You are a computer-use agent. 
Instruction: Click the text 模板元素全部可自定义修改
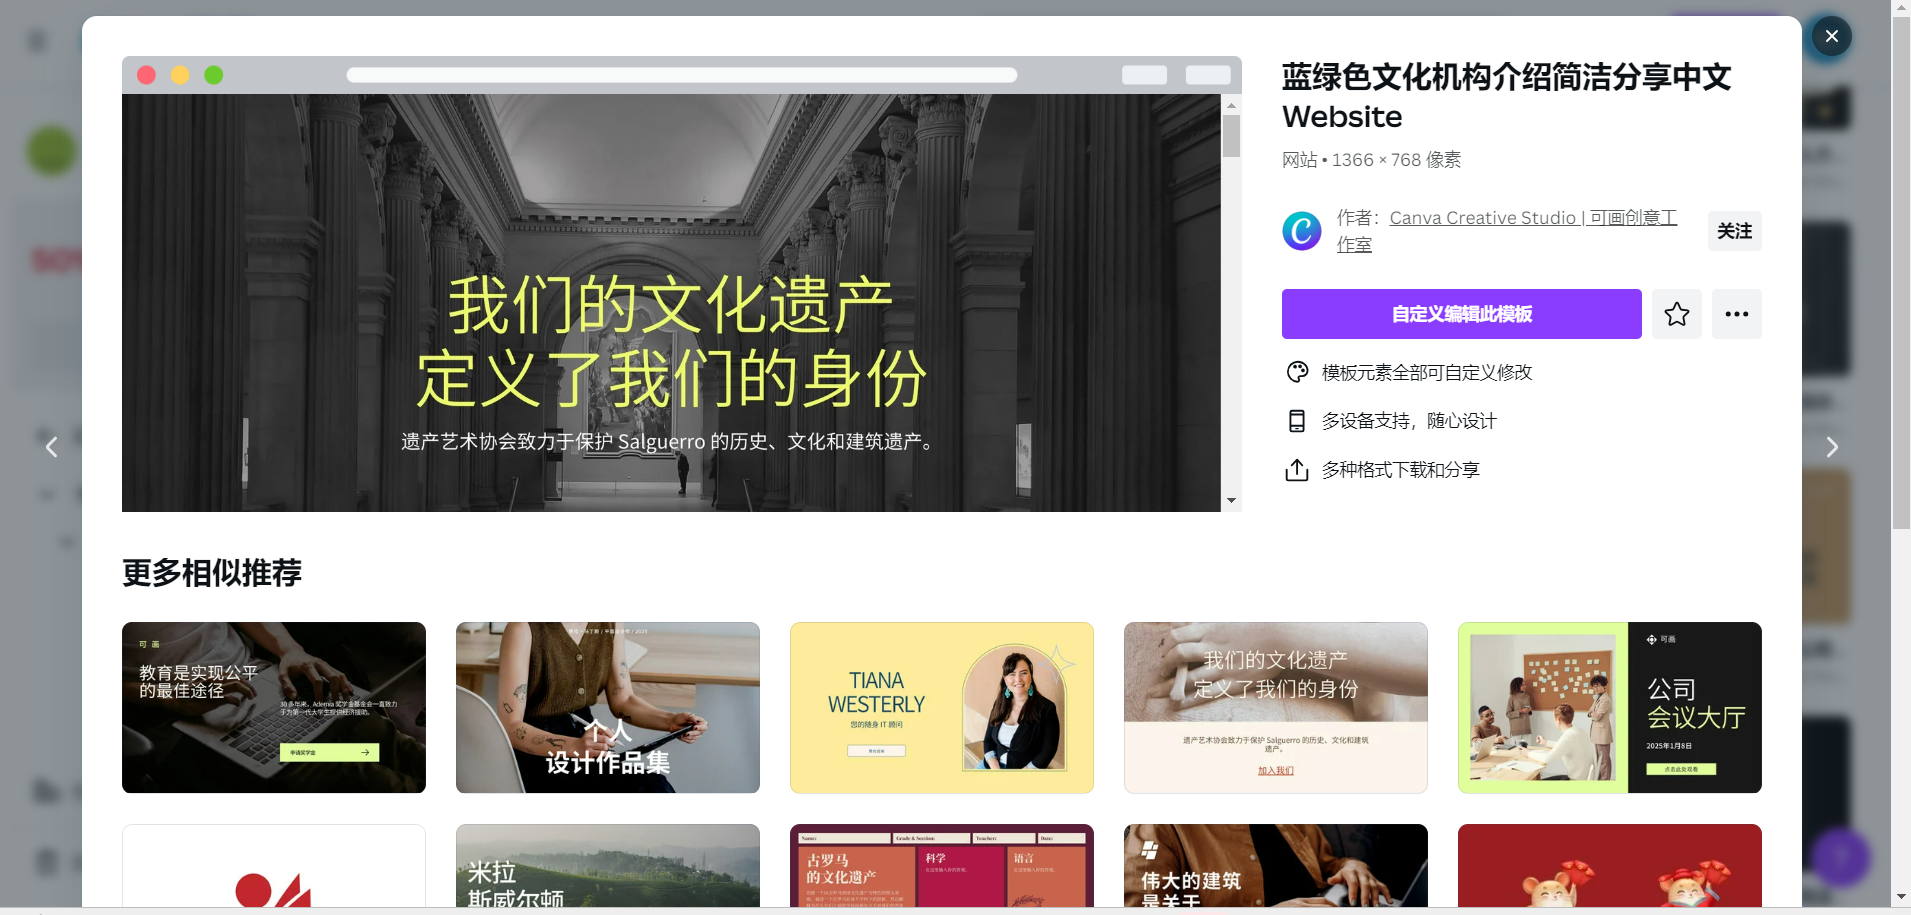(x=1427, y=372)
